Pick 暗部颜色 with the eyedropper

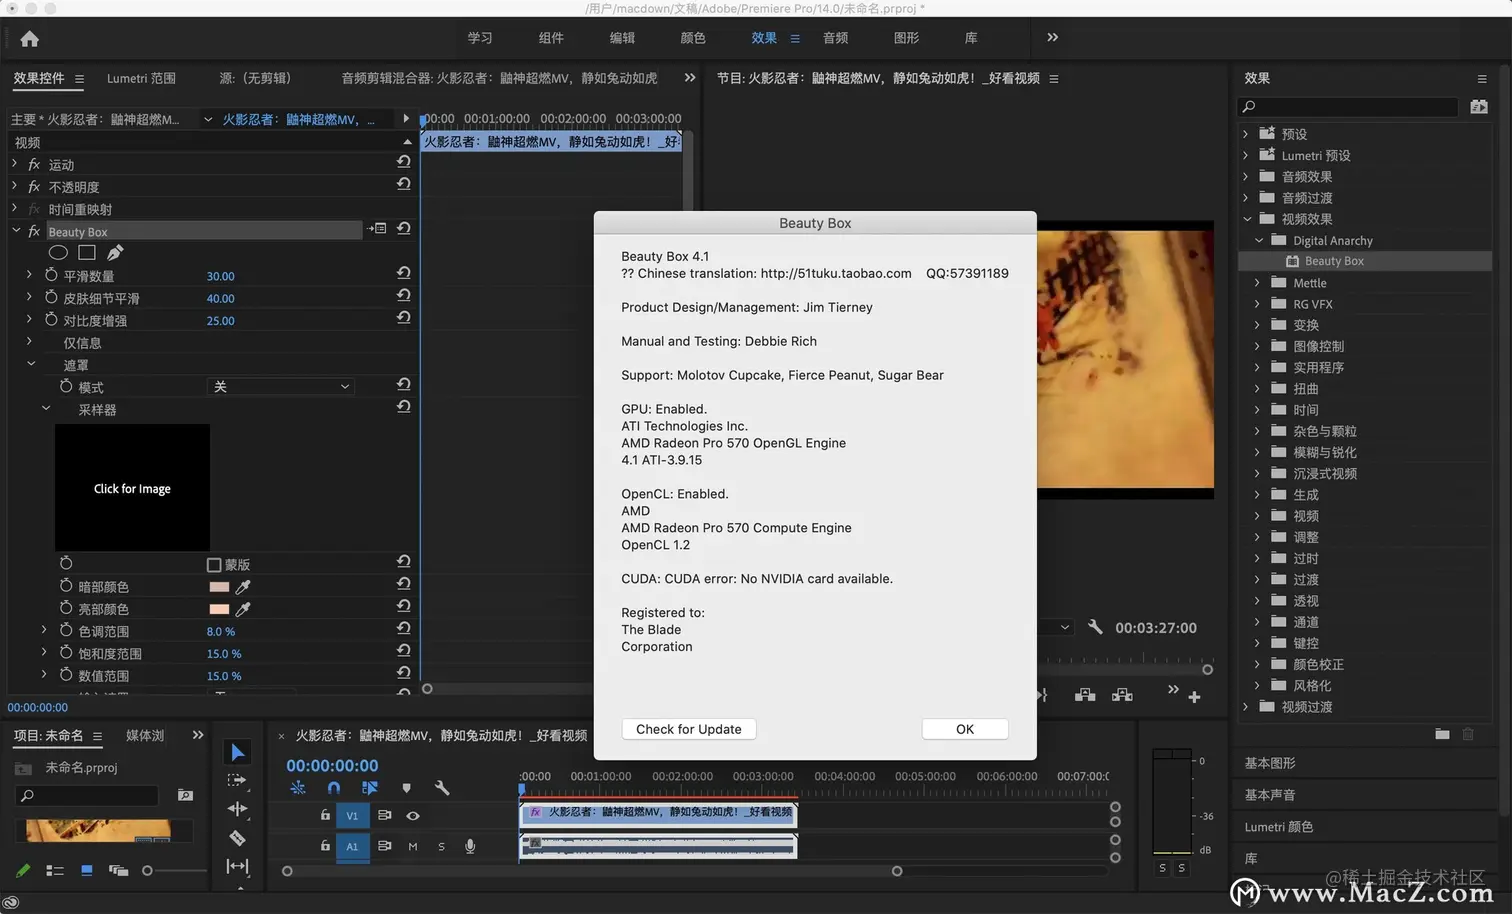pyautogui.click(x=242, y=587)
